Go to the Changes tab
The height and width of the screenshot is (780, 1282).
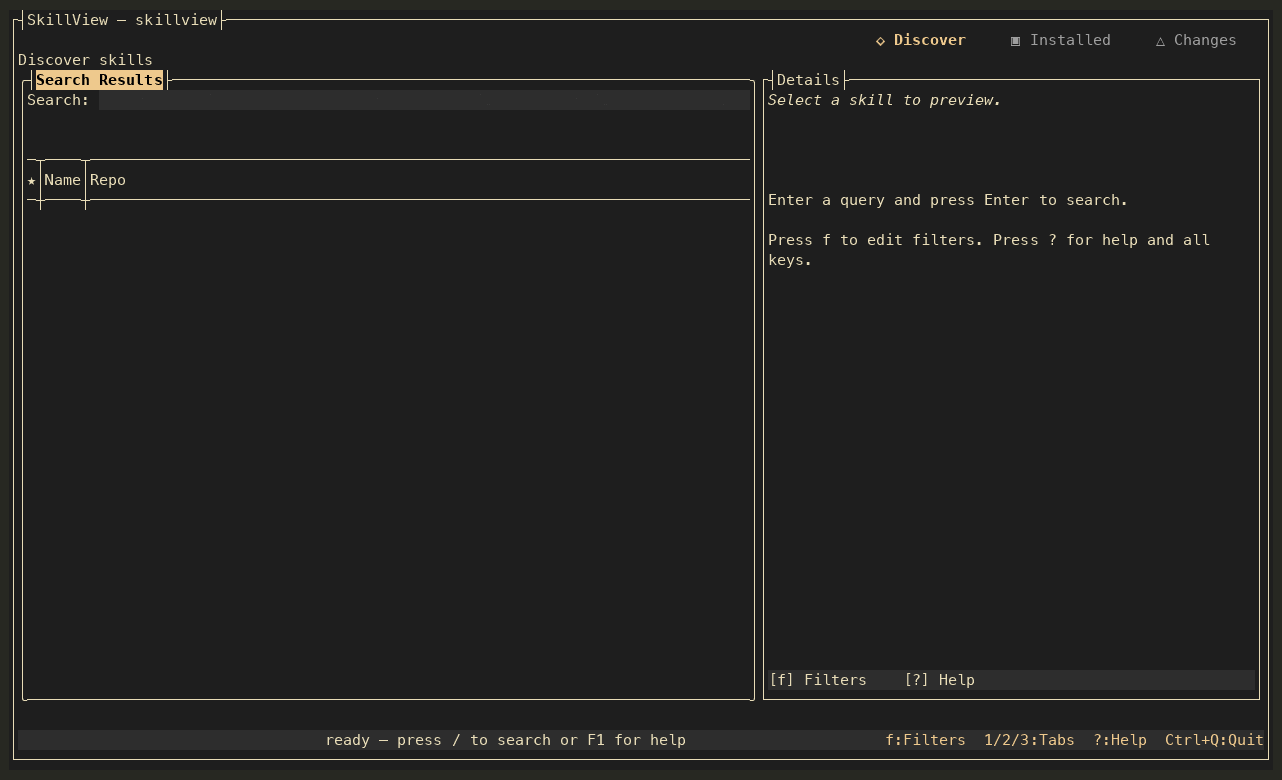[x=1196, y=40]
